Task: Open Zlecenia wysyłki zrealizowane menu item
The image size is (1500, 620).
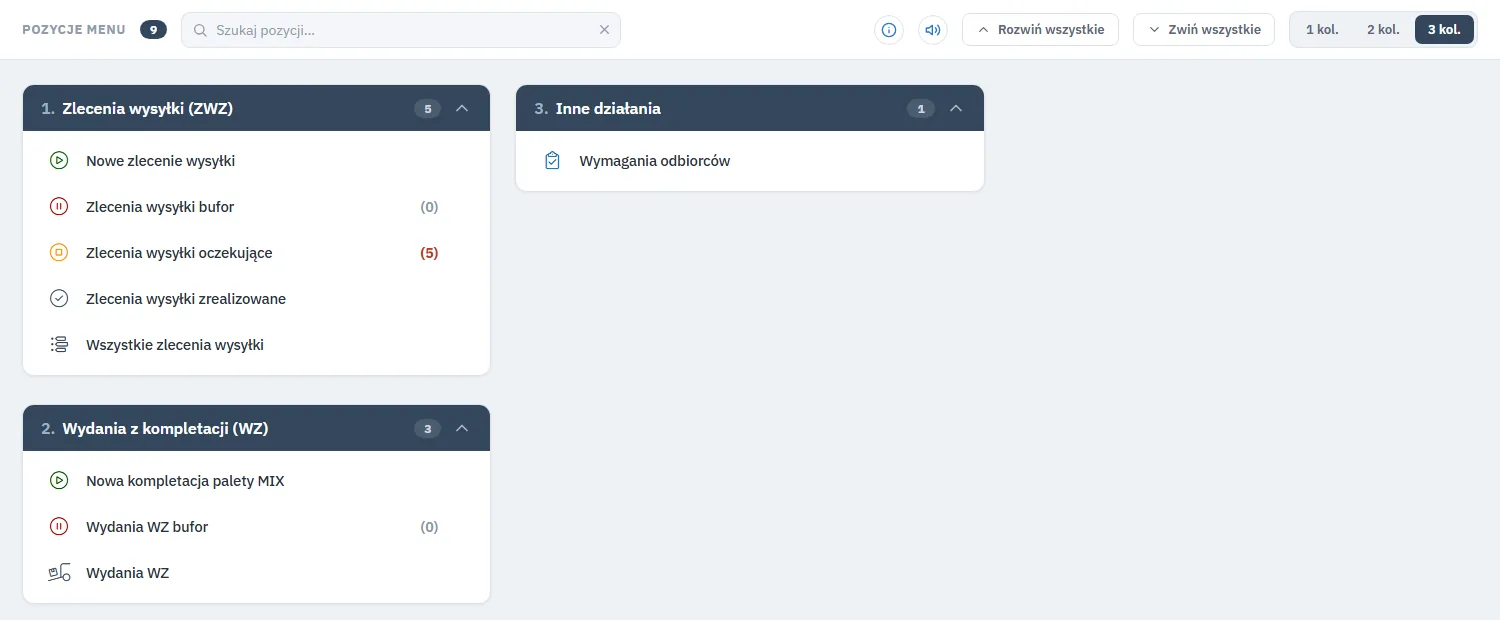Action: tap(256, 299)
